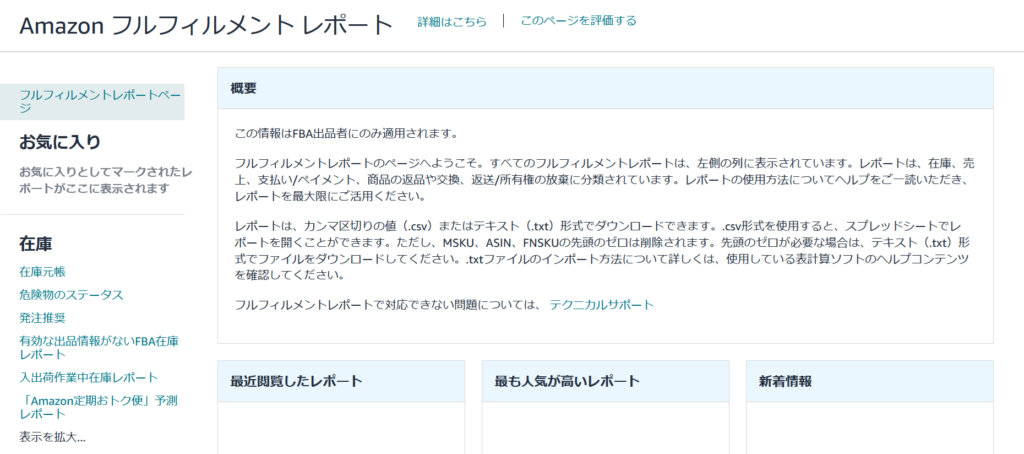Click the テクニカルサポート link
Image resolution: width=1024 pixels, height=454 pixels.
pyautogui.click(x=601, y=304)
